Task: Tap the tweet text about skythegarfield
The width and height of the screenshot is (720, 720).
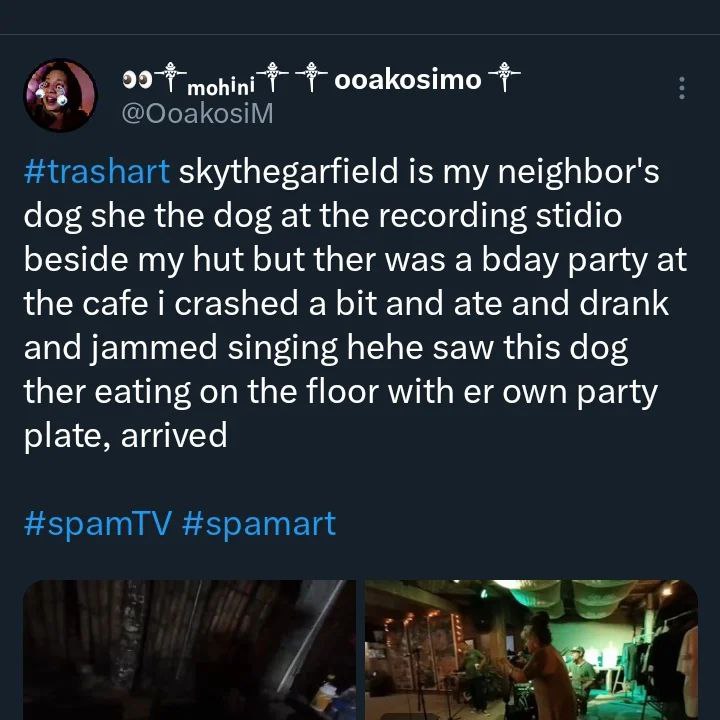Action: 355,303
